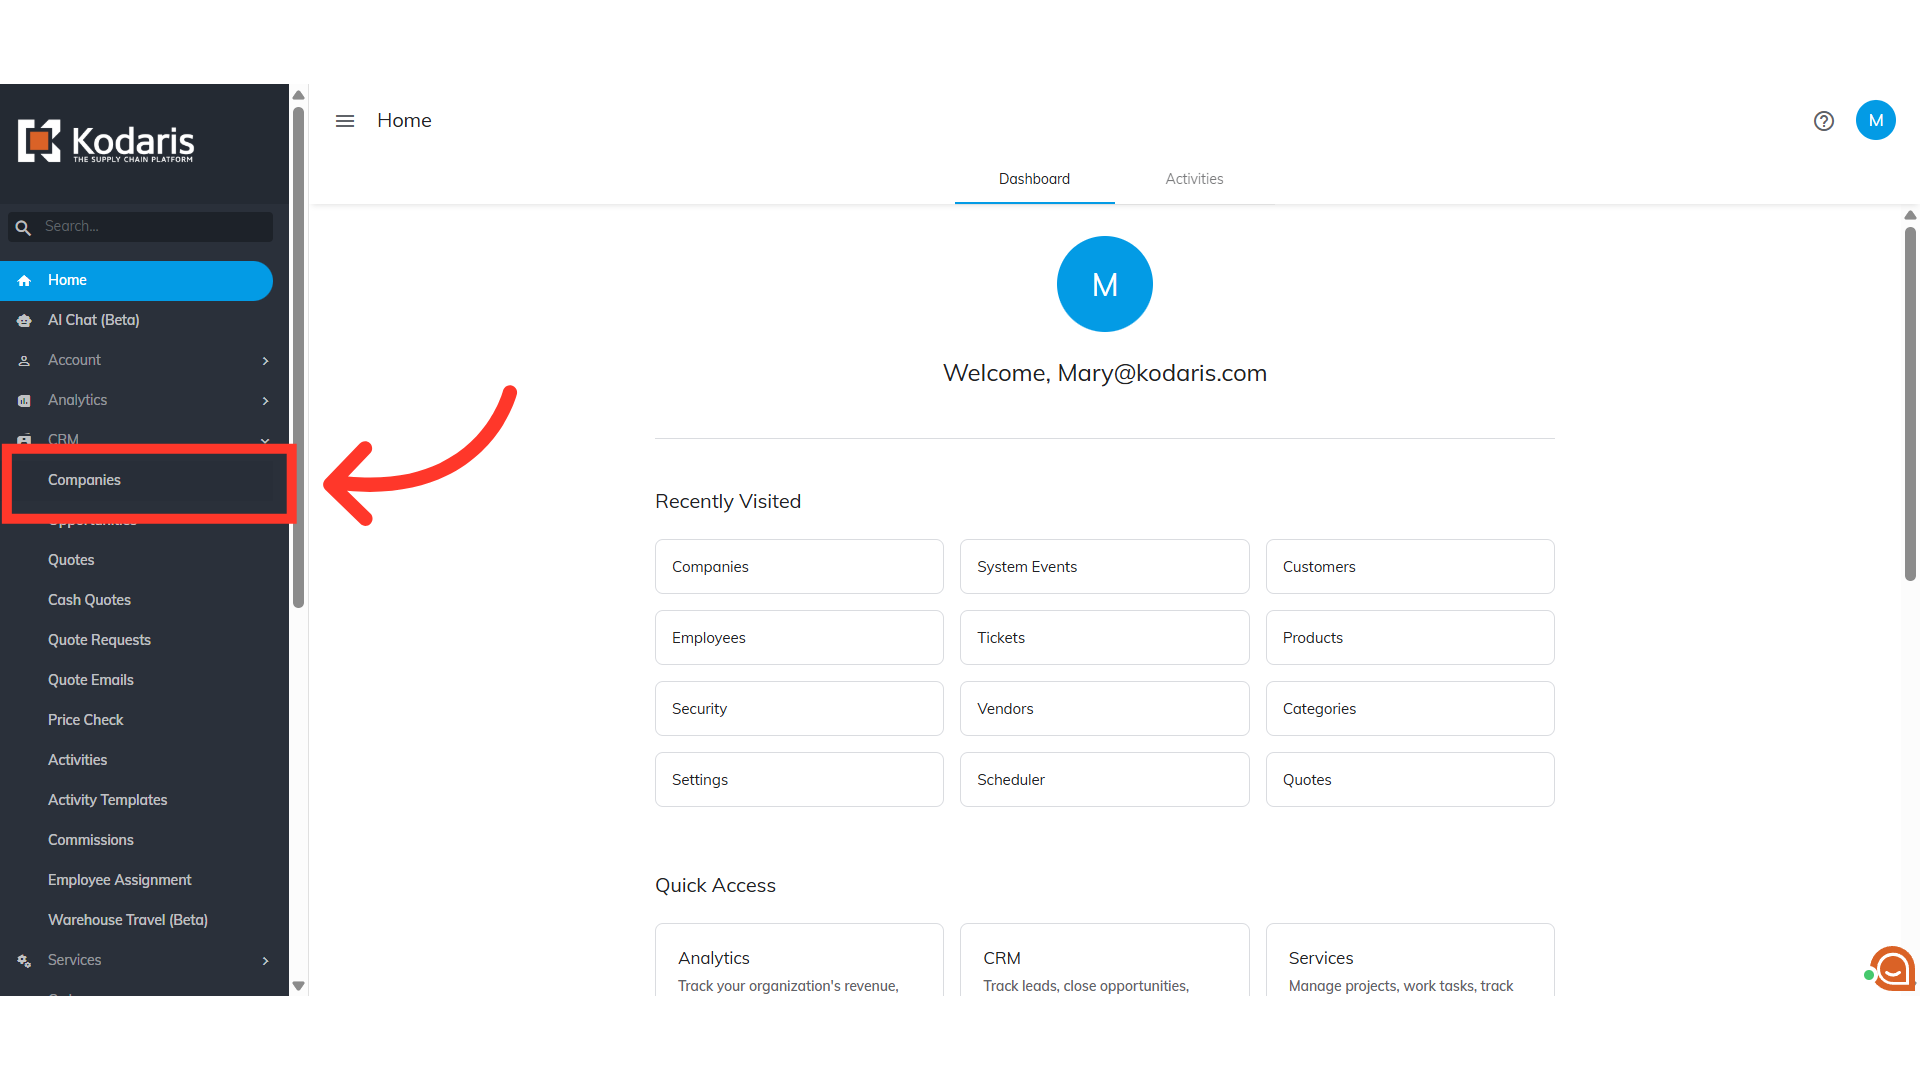Click the sidebar scrollbar down arrow
The width and height of the screenshot is (1920, 1080).
[x=298, y=986]
